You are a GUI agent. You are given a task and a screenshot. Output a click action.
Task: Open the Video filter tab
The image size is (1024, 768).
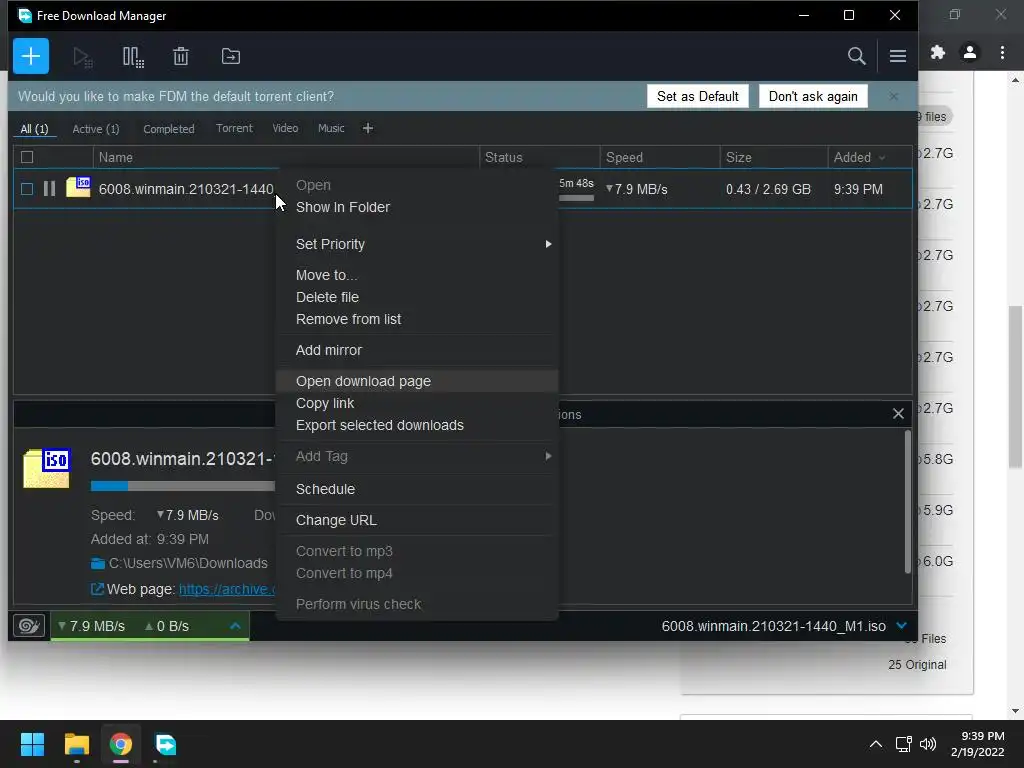(x=285, y=129)
